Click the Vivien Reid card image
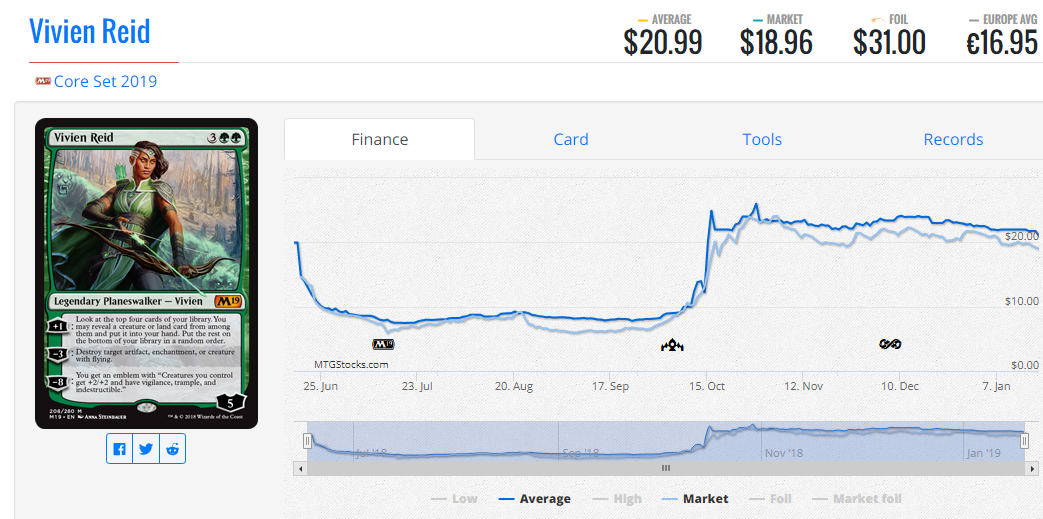This screenshot has width=1043, height=519. pyautogui.click(x=146, y=273)
